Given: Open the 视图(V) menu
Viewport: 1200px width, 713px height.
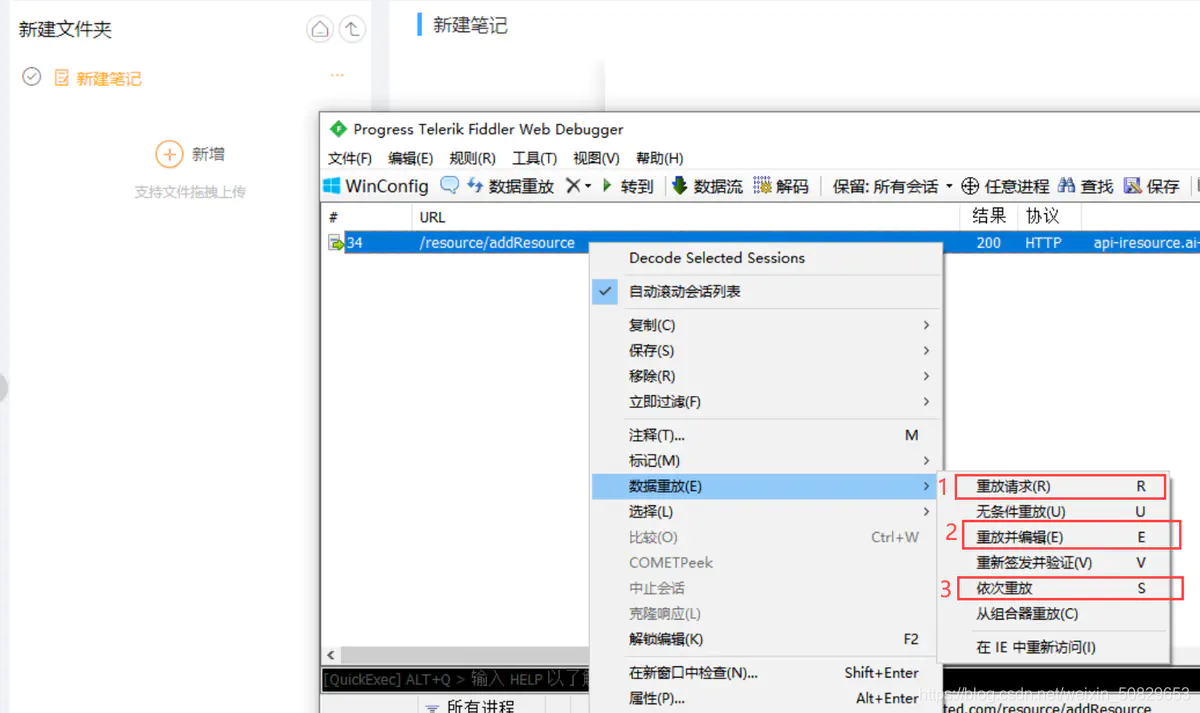Looking at the screenshot, I should [x=596, y=158].
